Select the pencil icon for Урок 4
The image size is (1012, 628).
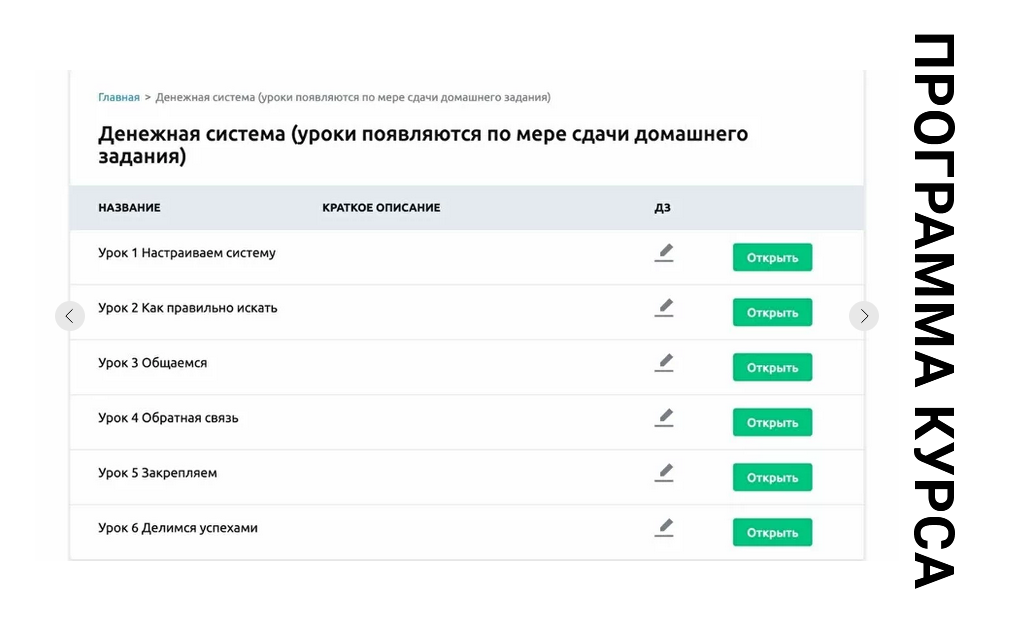664,418
